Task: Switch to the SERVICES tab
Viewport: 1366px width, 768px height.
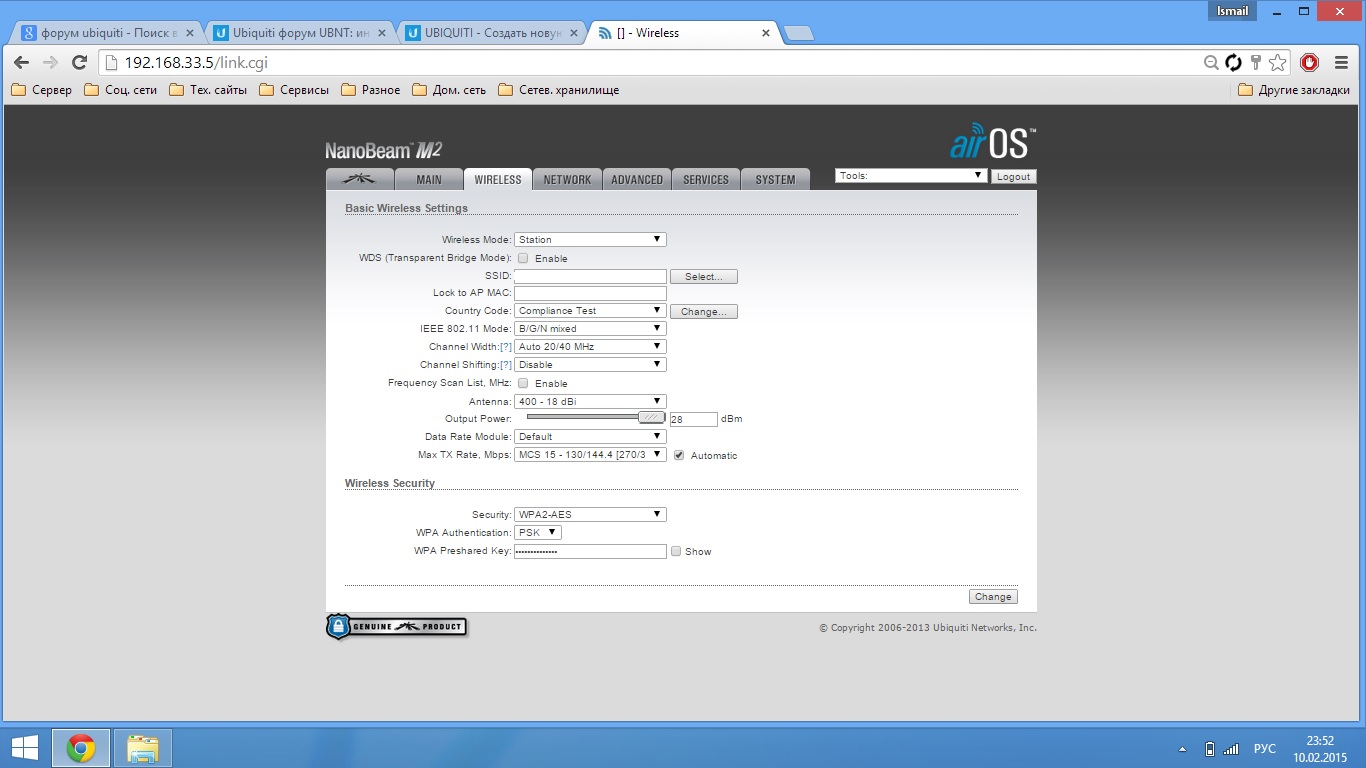Action: pos(706,180)
